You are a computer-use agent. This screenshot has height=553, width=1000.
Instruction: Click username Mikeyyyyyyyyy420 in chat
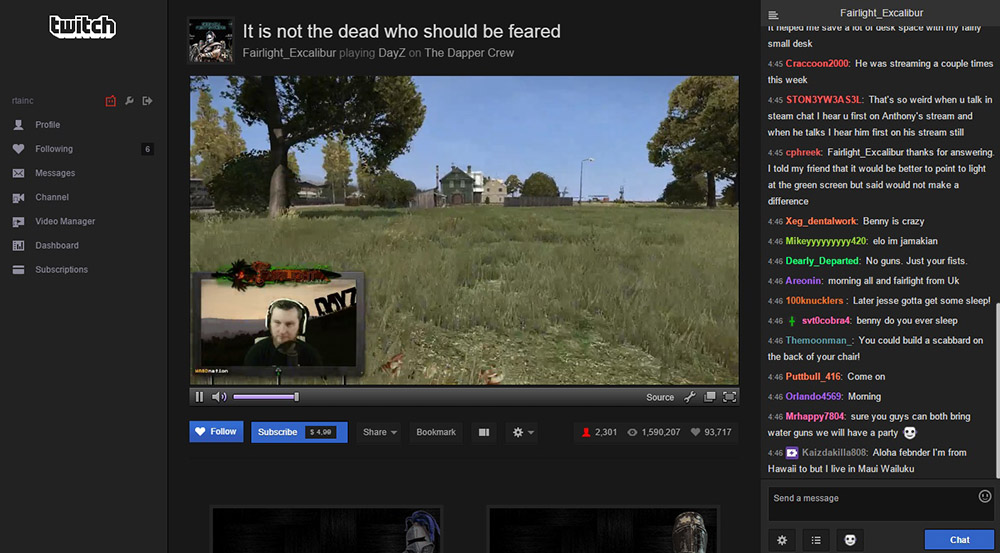(826, 241)
